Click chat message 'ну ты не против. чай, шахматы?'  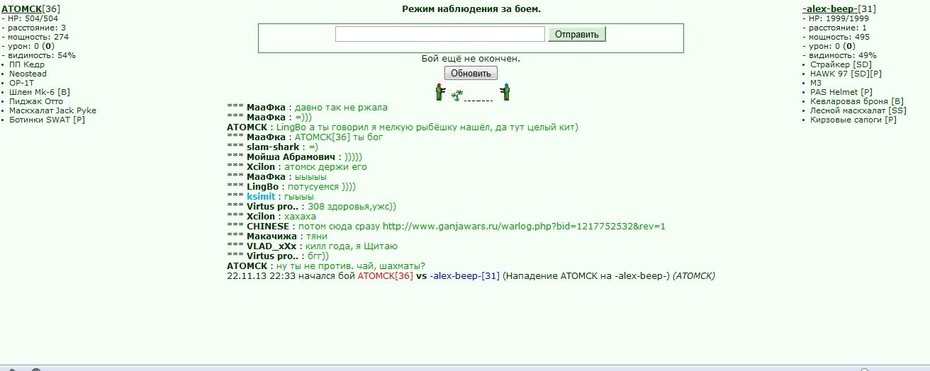[351, 266]
